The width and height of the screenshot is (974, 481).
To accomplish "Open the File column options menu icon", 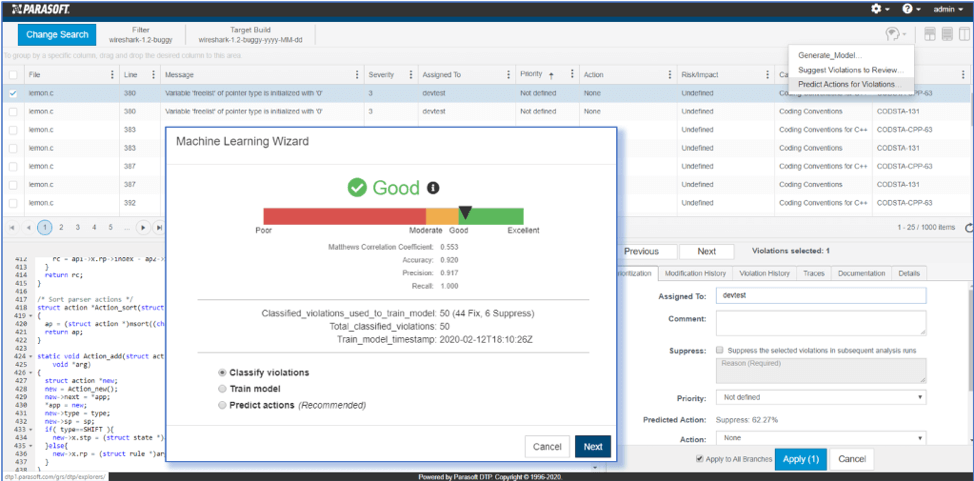I will pyautogui.click(x=108, y=75).
